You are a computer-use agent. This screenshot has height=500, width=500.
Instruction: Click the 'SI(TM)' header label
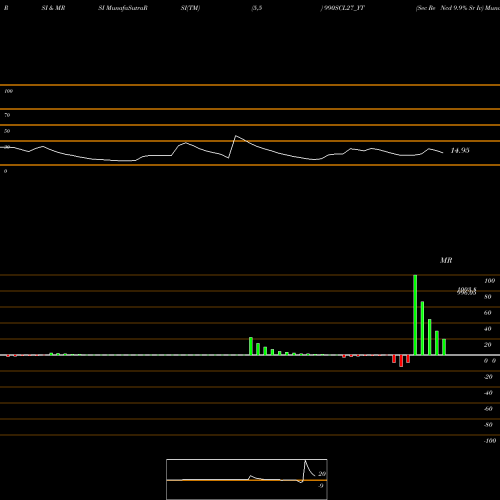[190, 8]
